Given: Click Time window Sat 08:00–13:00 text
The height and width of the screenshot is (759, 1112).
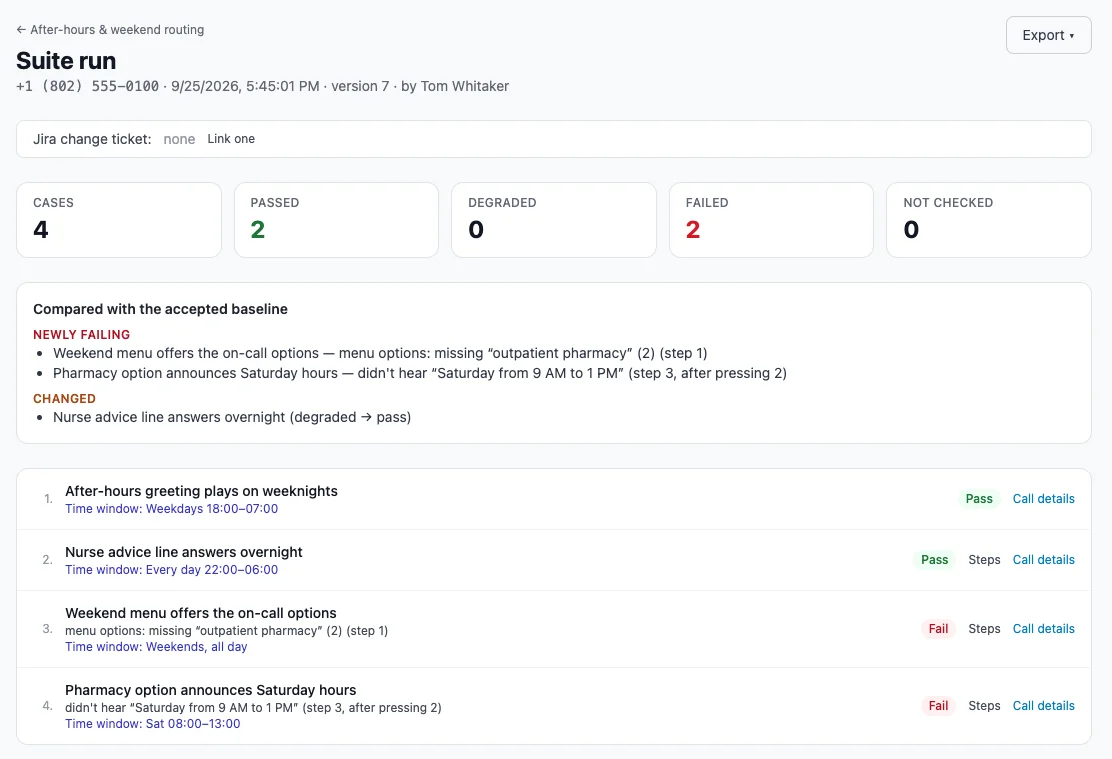Looking at the screenshot, I should click(x=152, y=724).
